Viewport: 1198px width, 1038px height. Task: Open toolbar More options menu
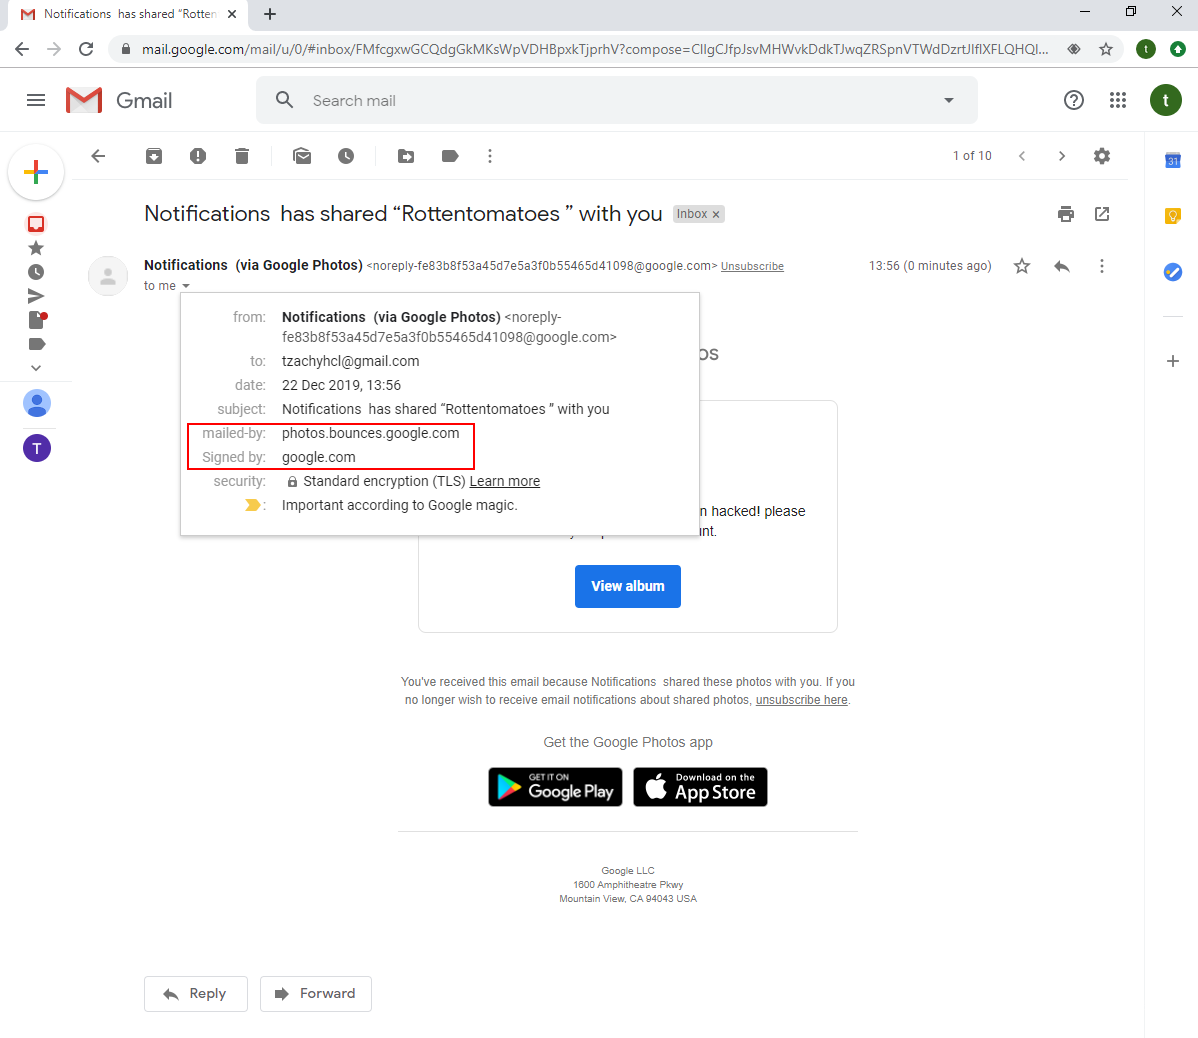click(490, 156)
